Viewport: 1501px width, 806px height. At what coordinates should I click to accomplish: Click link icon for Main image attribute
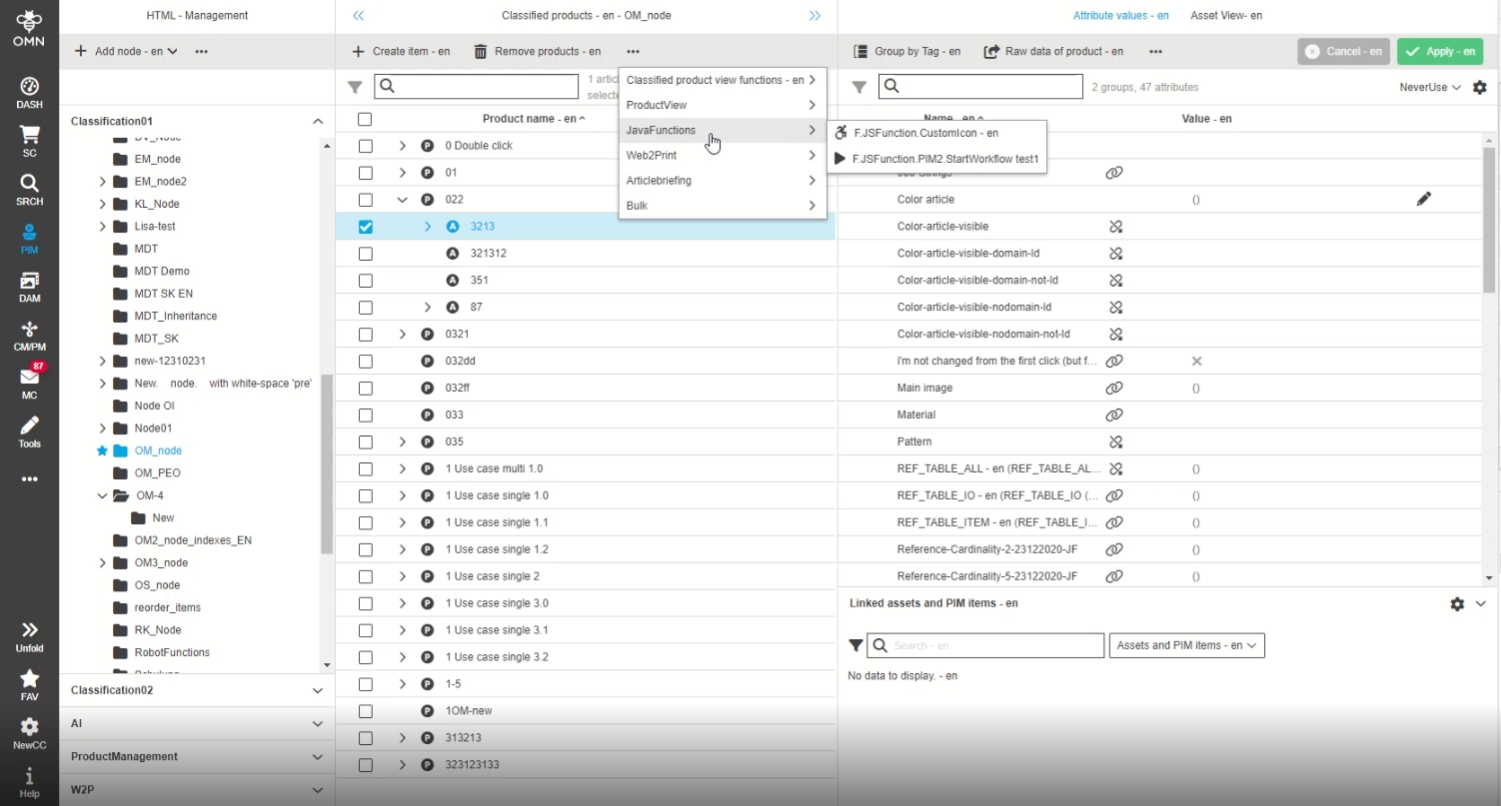tap(1115, 388)
